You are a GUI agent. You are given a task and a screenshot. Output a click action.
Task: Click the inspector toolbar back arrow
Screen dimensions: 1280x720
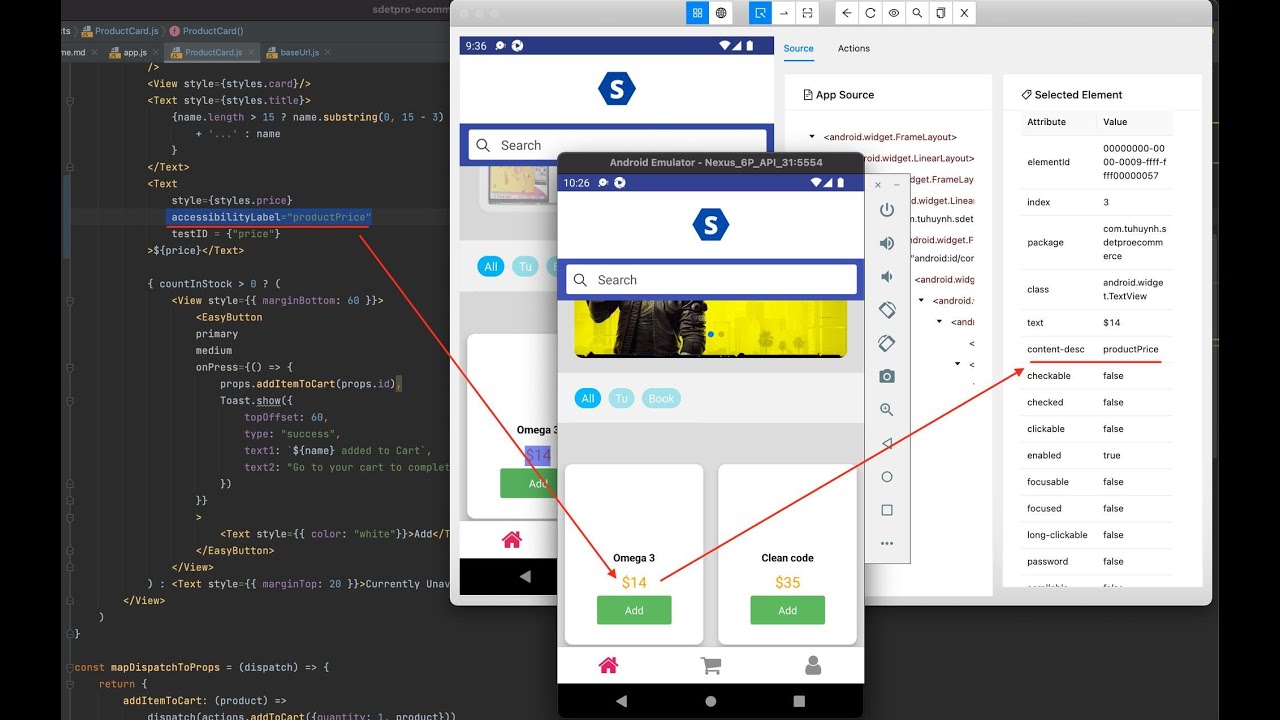click(x=847, y=13)
